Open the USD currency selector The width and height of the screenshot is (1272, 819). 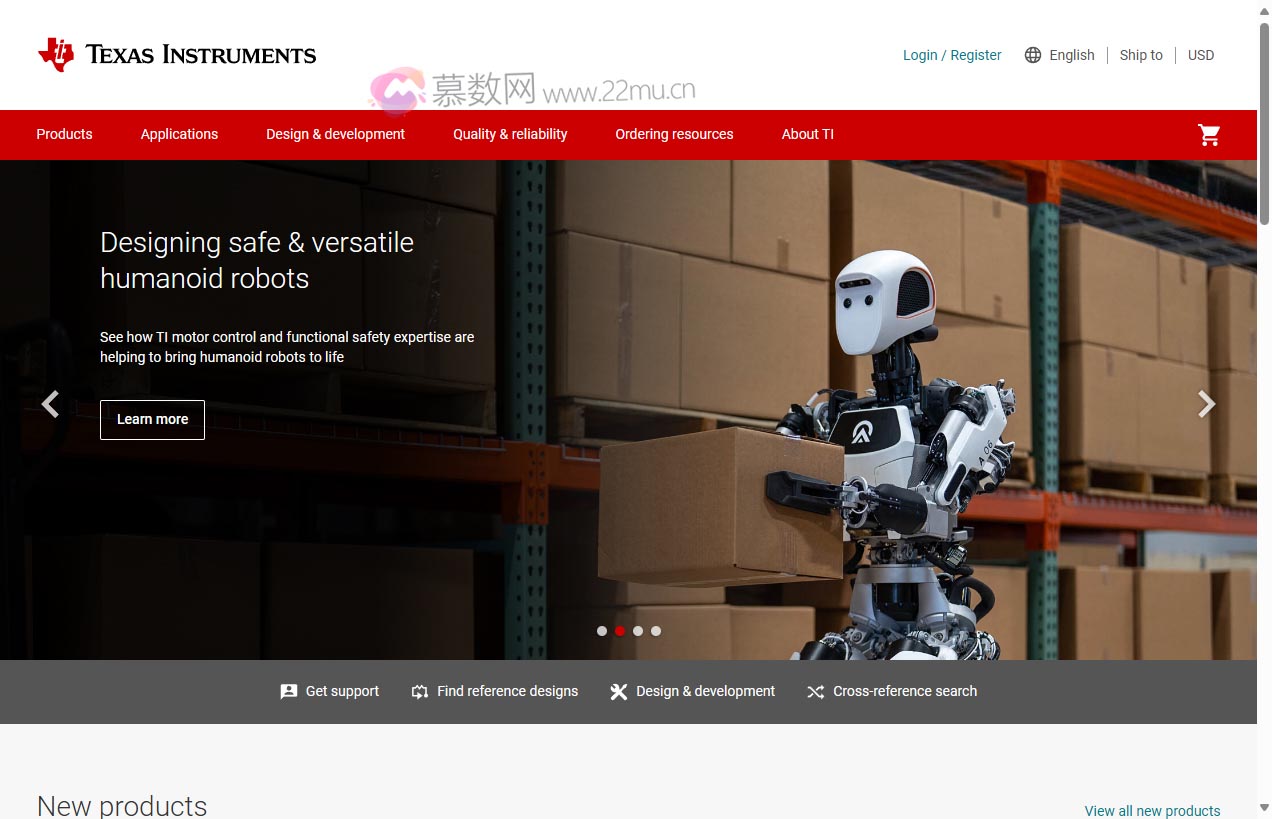tap(1200, 55)
